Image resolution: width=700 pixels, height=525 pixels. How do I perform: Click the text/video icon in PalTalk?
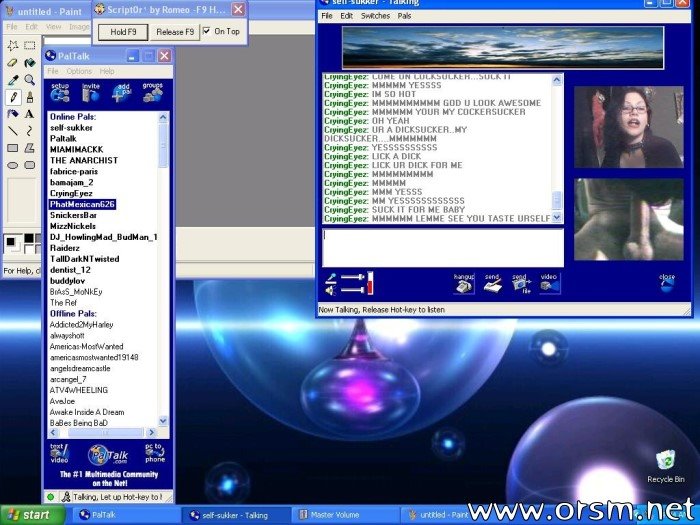(59, 453)
